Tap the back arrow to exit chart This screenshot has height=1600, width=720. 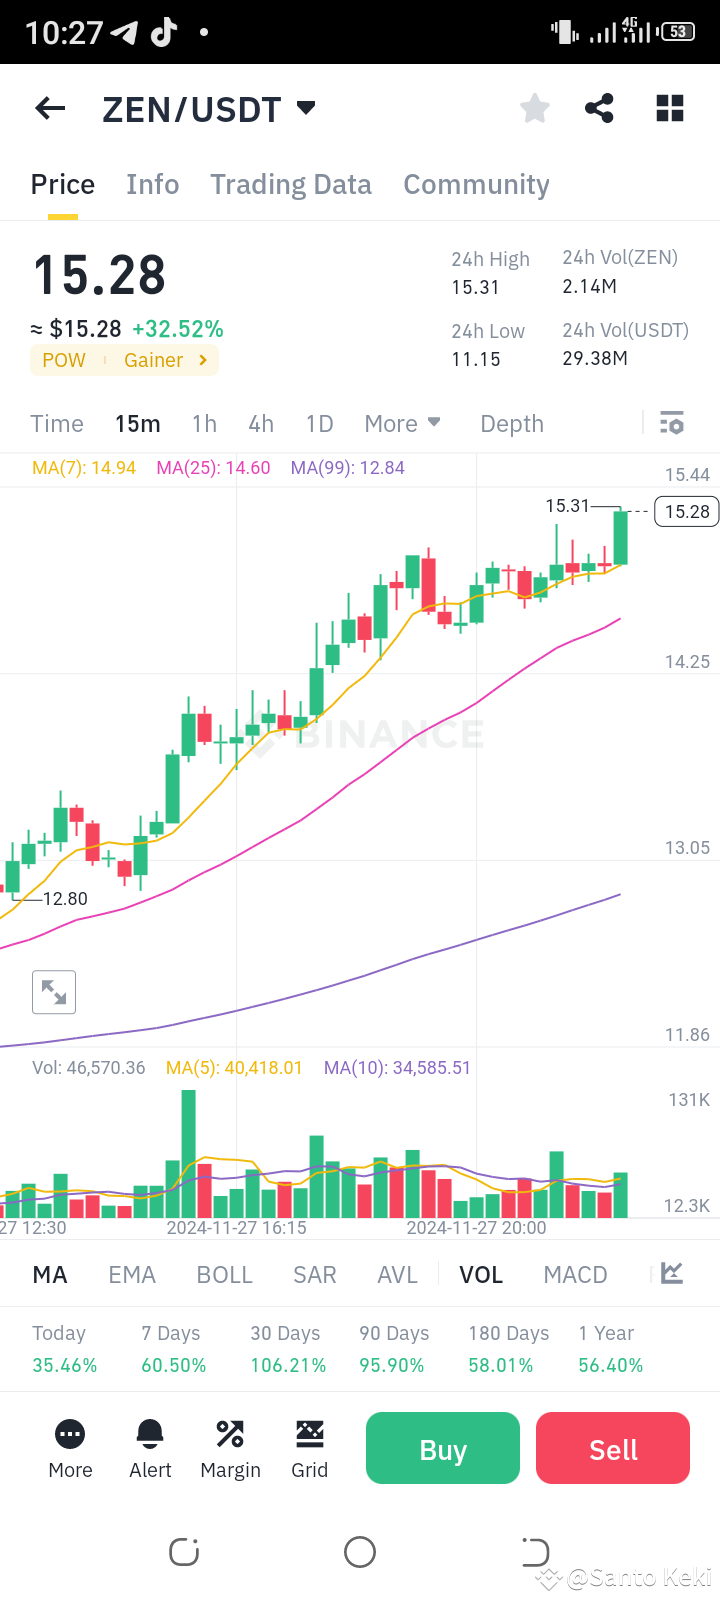[49, 108]
